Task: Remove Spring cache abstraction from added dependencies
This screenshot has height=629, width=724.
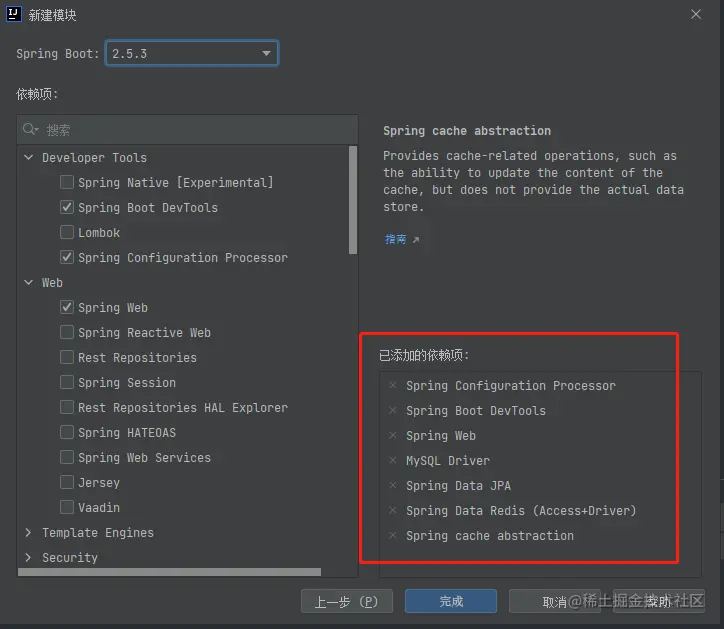Action: (x=392, y=535)
